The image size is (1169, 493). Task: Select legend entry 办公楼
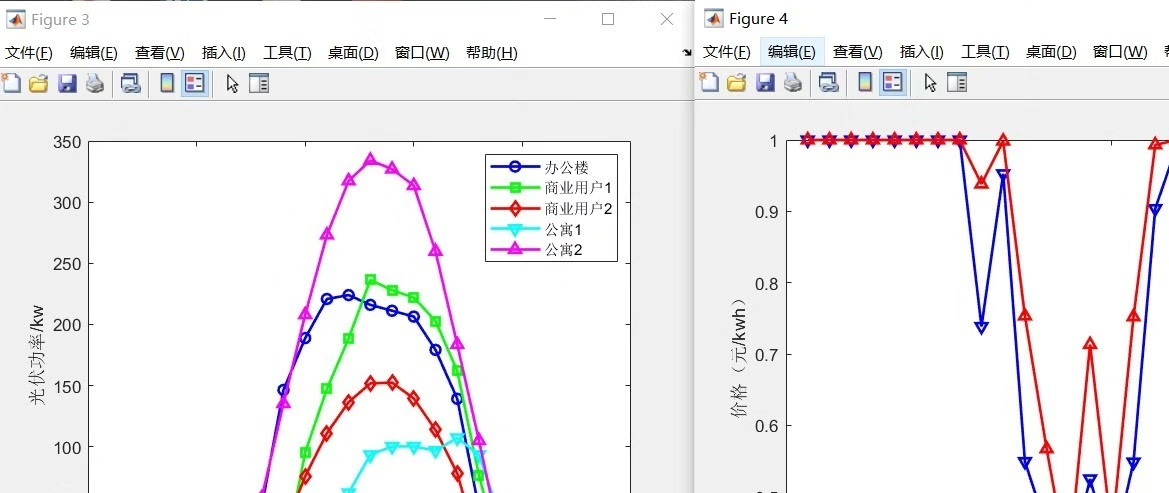567,167
